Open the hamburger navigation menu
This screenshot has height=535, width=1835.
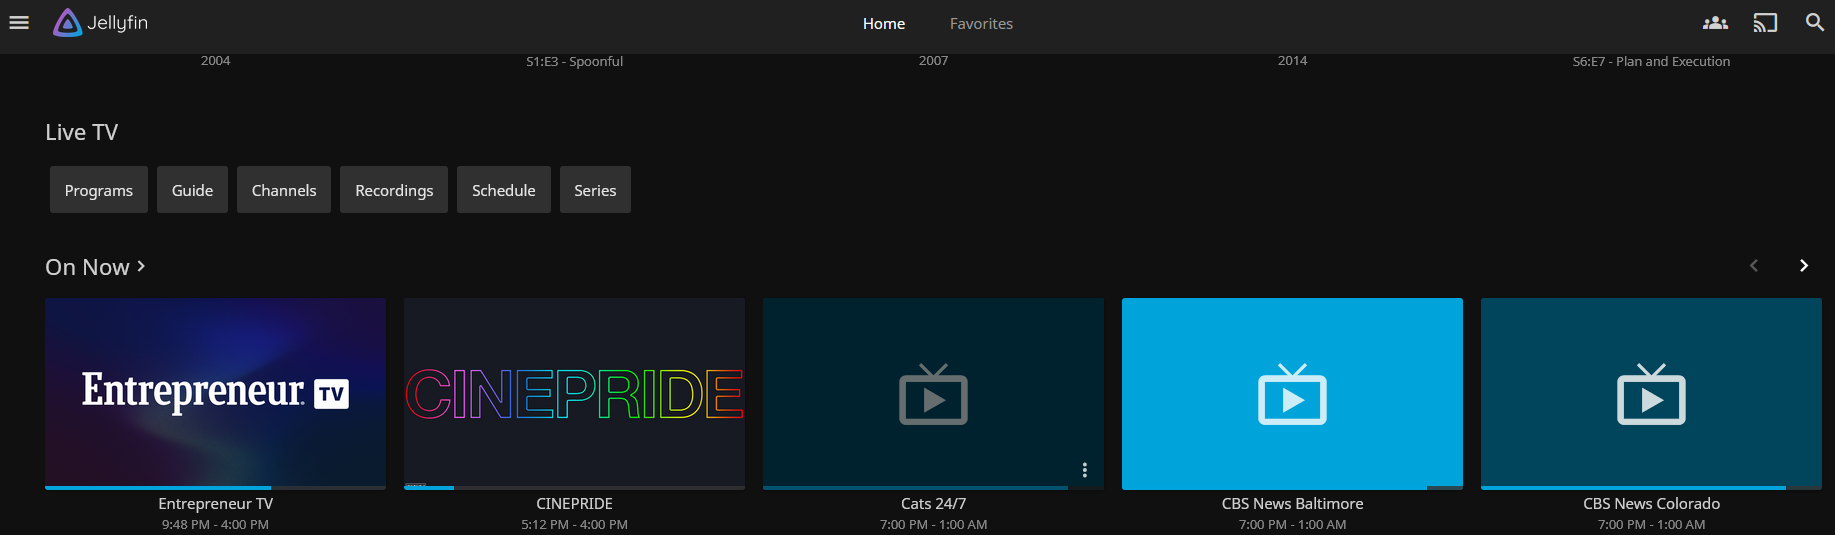click(x=19, y=23)
